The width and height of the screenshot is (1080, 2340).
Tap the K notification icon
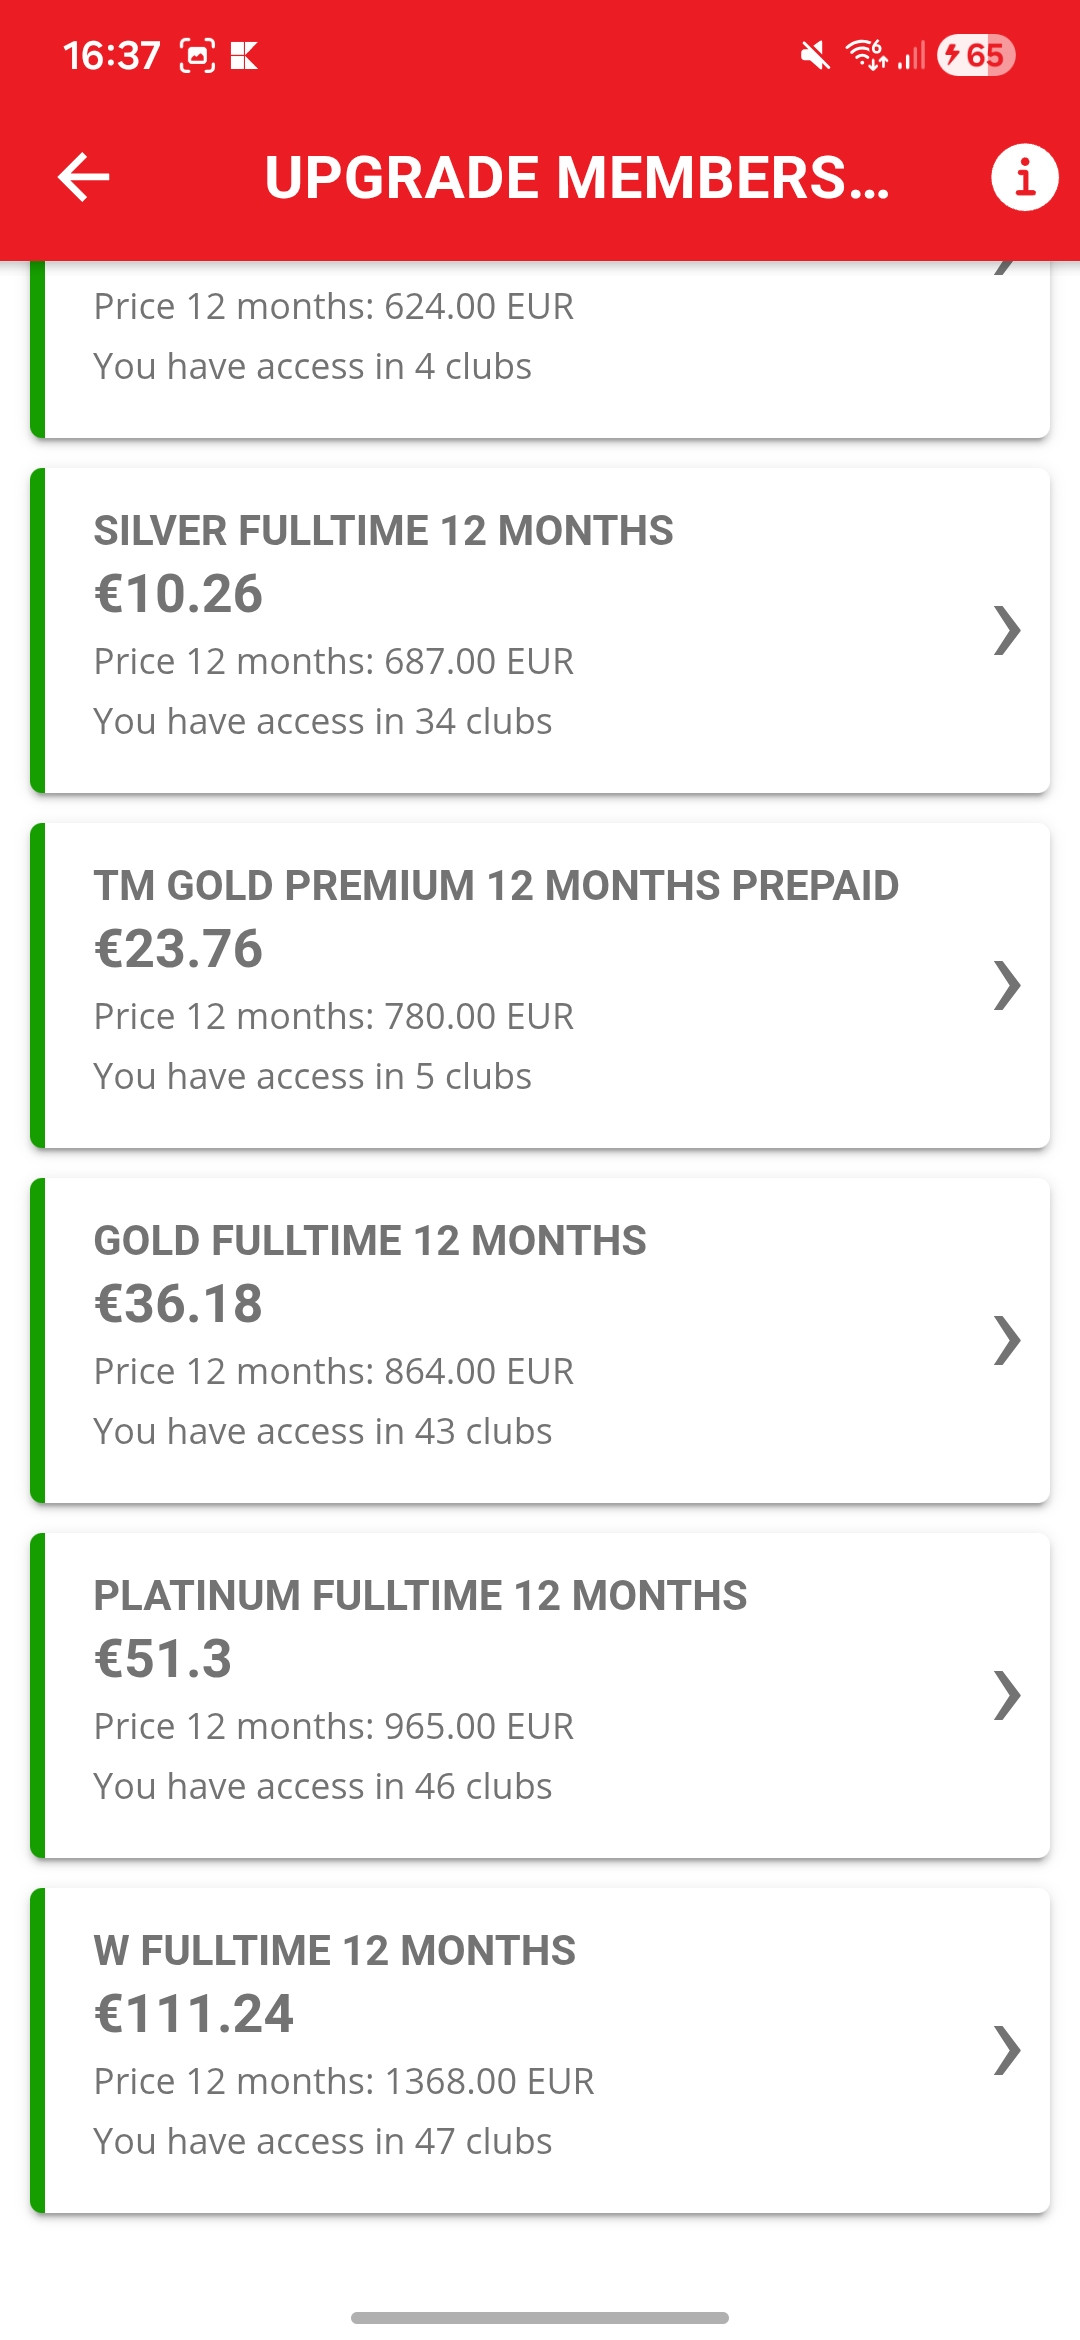(244, 55)
